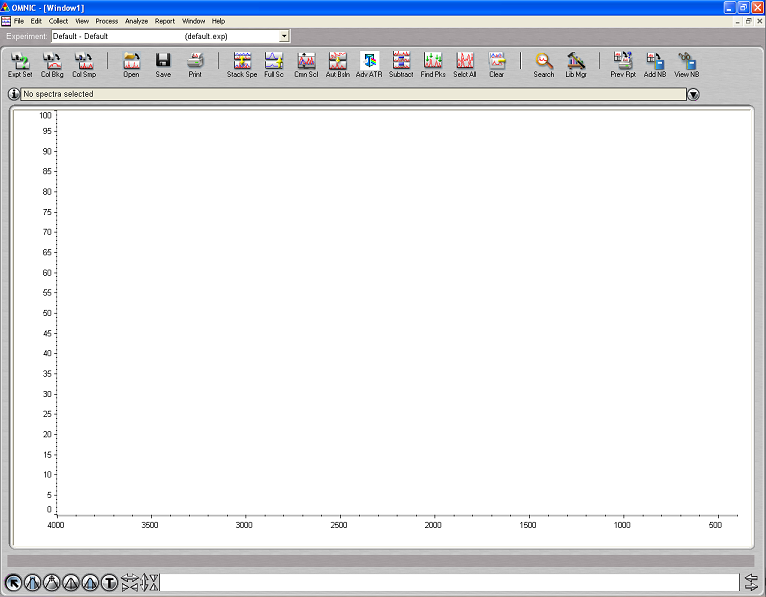Click the roll/swap arrows at bottom right

coord(751,582)
